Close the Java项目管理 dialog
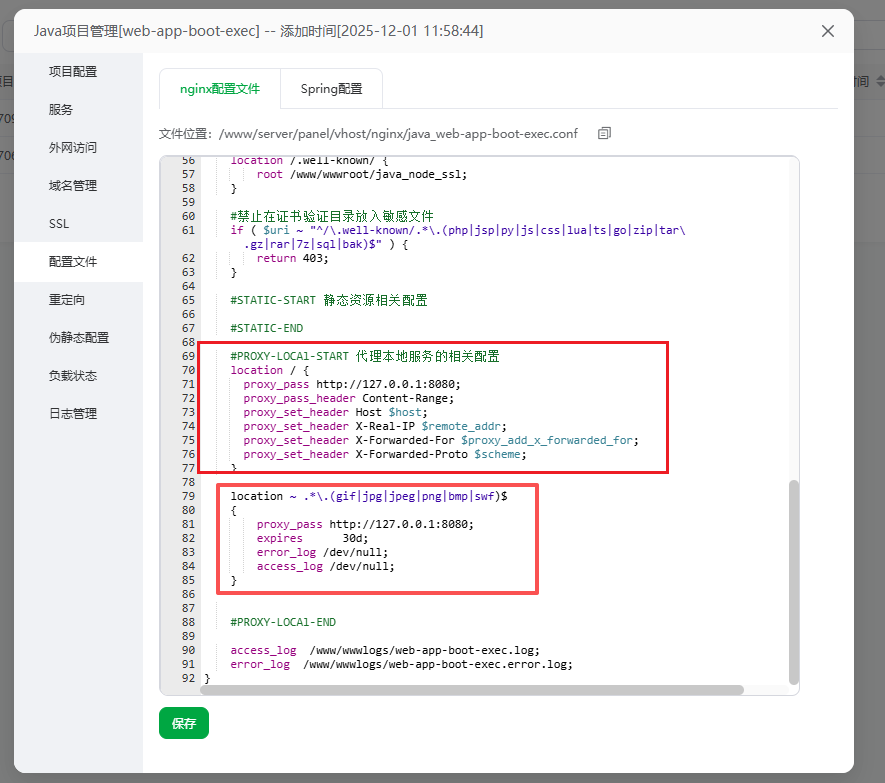 [x=827, y=31]
